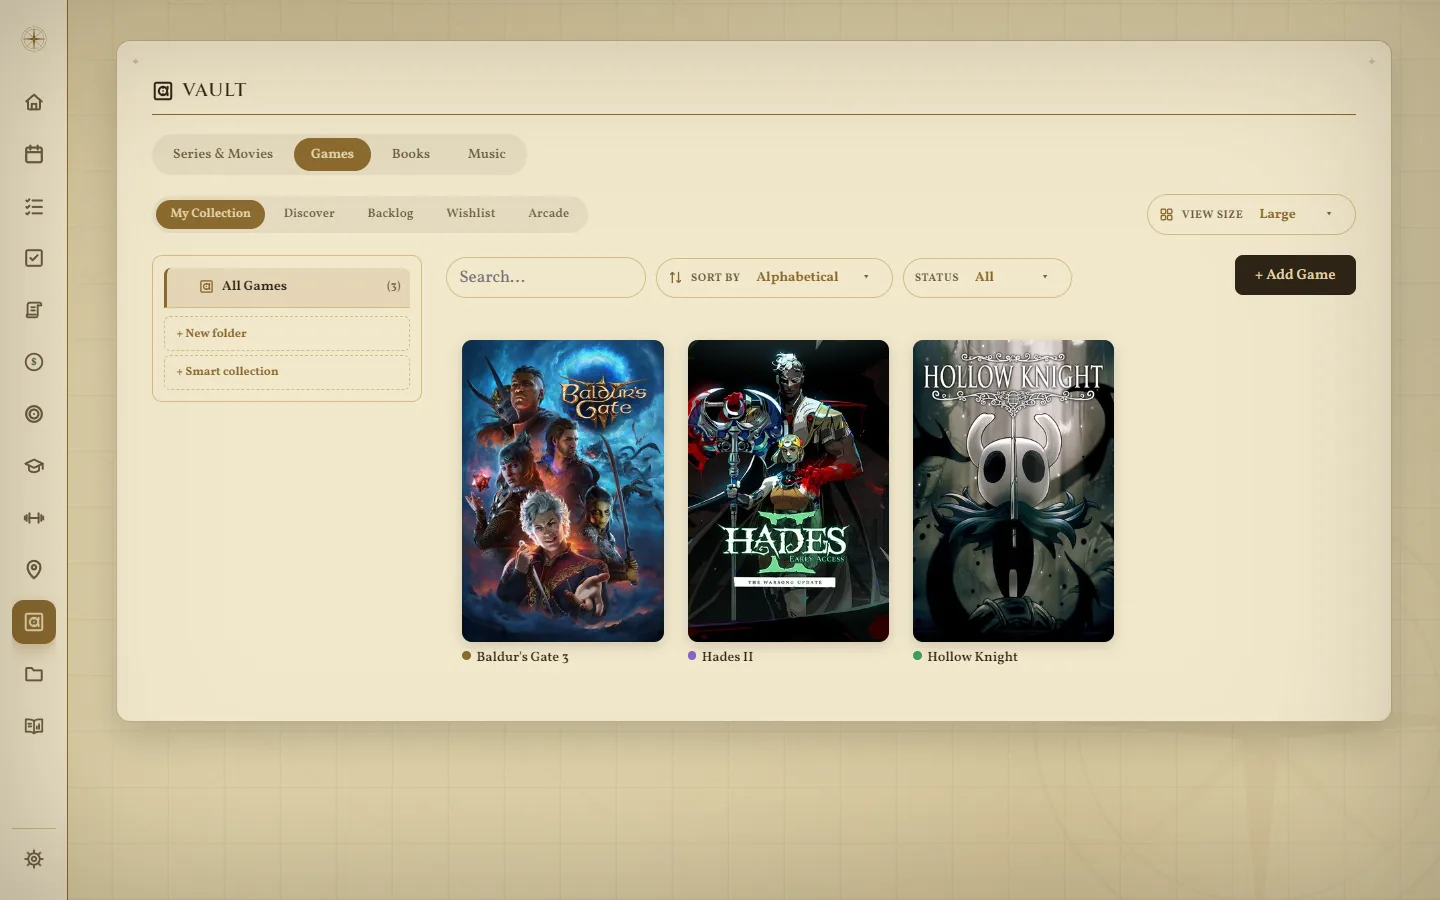Open the settings gear icon at sidebar bottom

[34, 859]
